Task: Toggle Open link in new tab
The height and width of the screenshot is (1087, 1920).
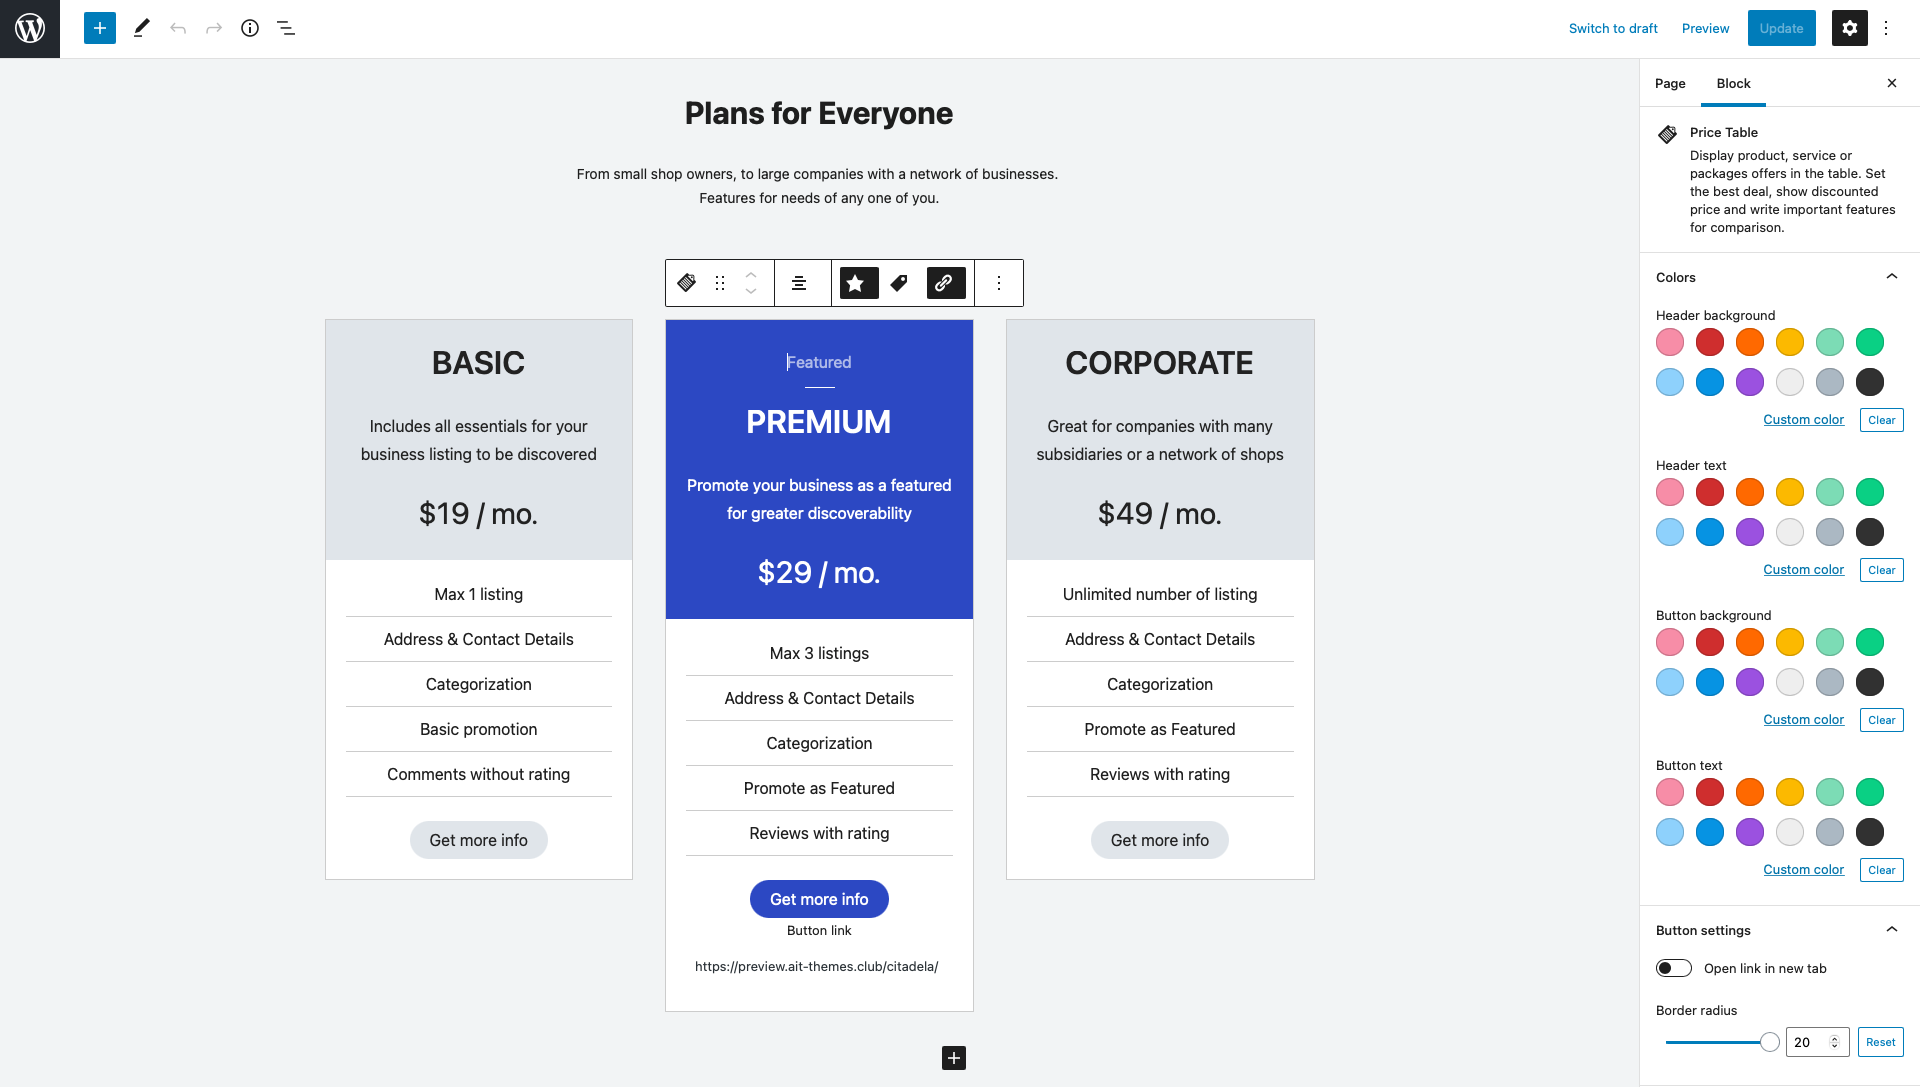Action: [x=1673, y=968]
